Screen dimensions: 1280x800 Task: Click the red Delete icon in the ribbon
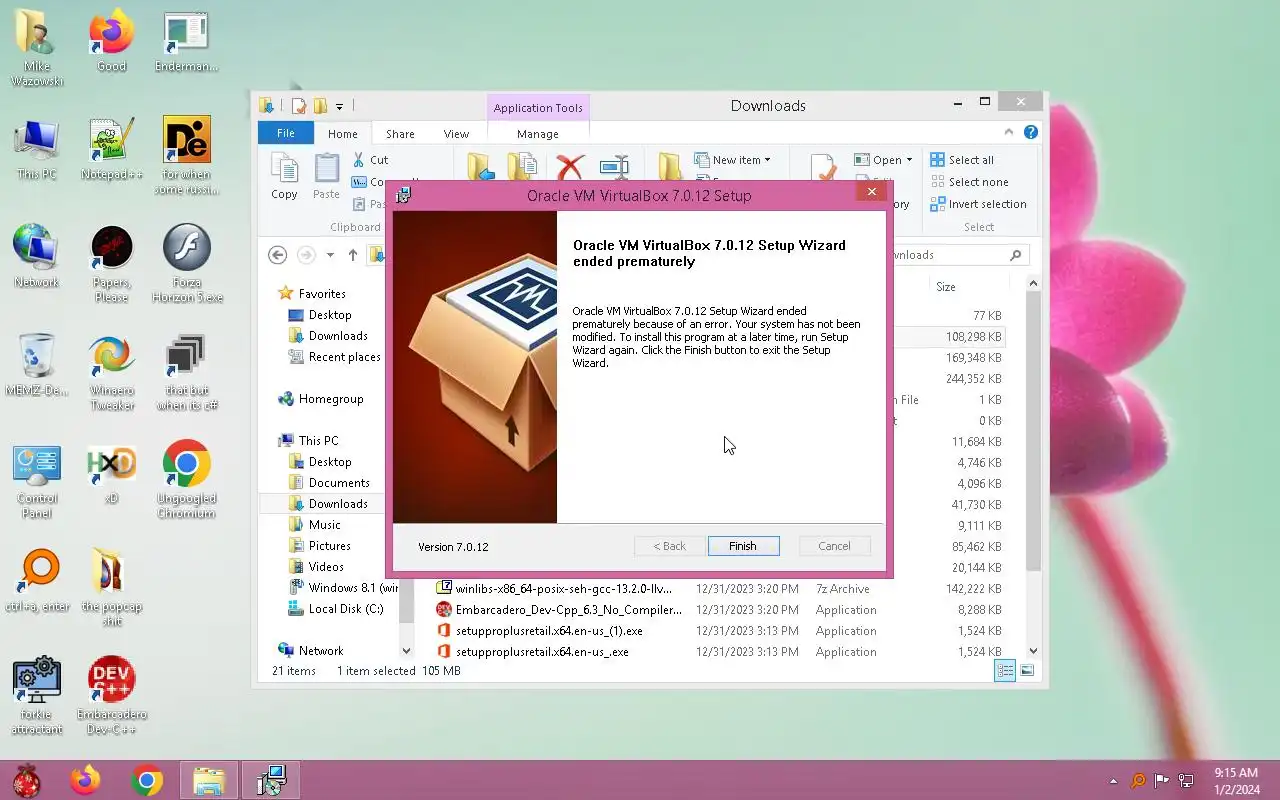tap(570, 168)
